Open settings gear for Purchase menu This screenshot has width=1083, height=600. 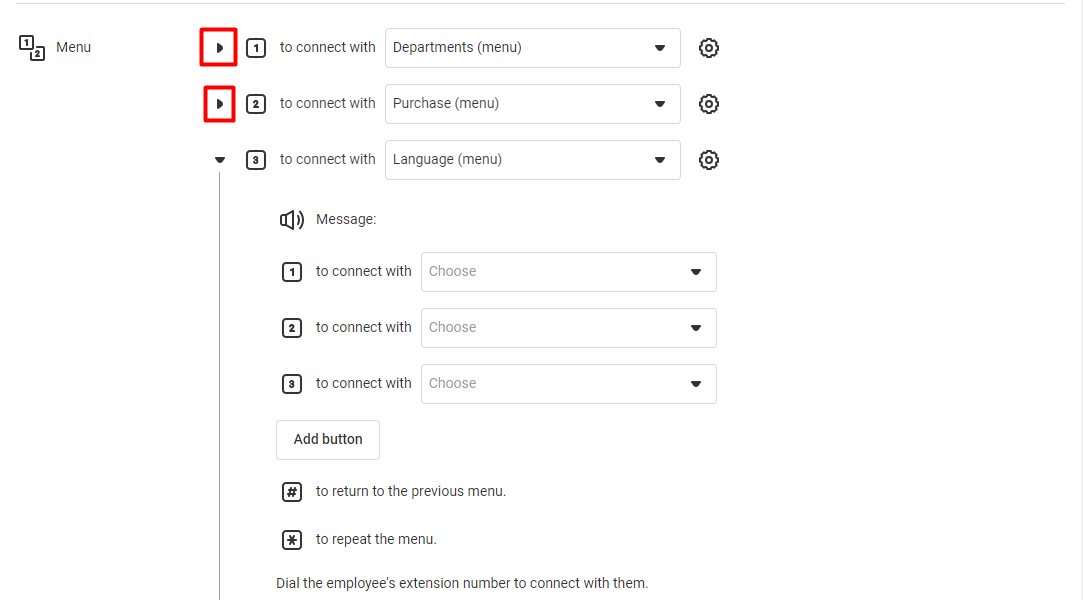click(x=709, y=104)
